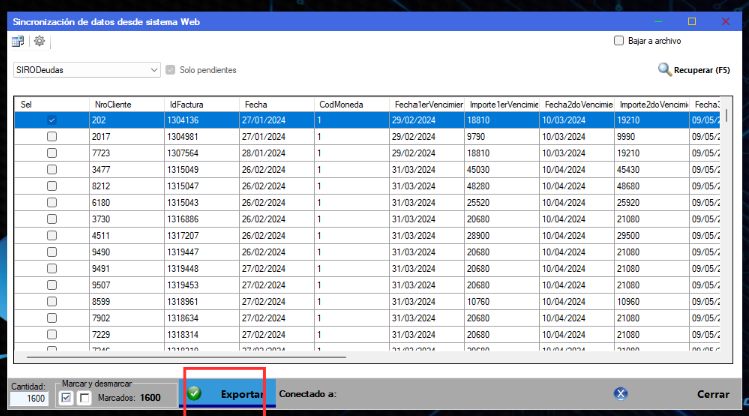Check the row for client 9490
The height and width of the screenshot is (416, 749).
(x=52, y=252)
